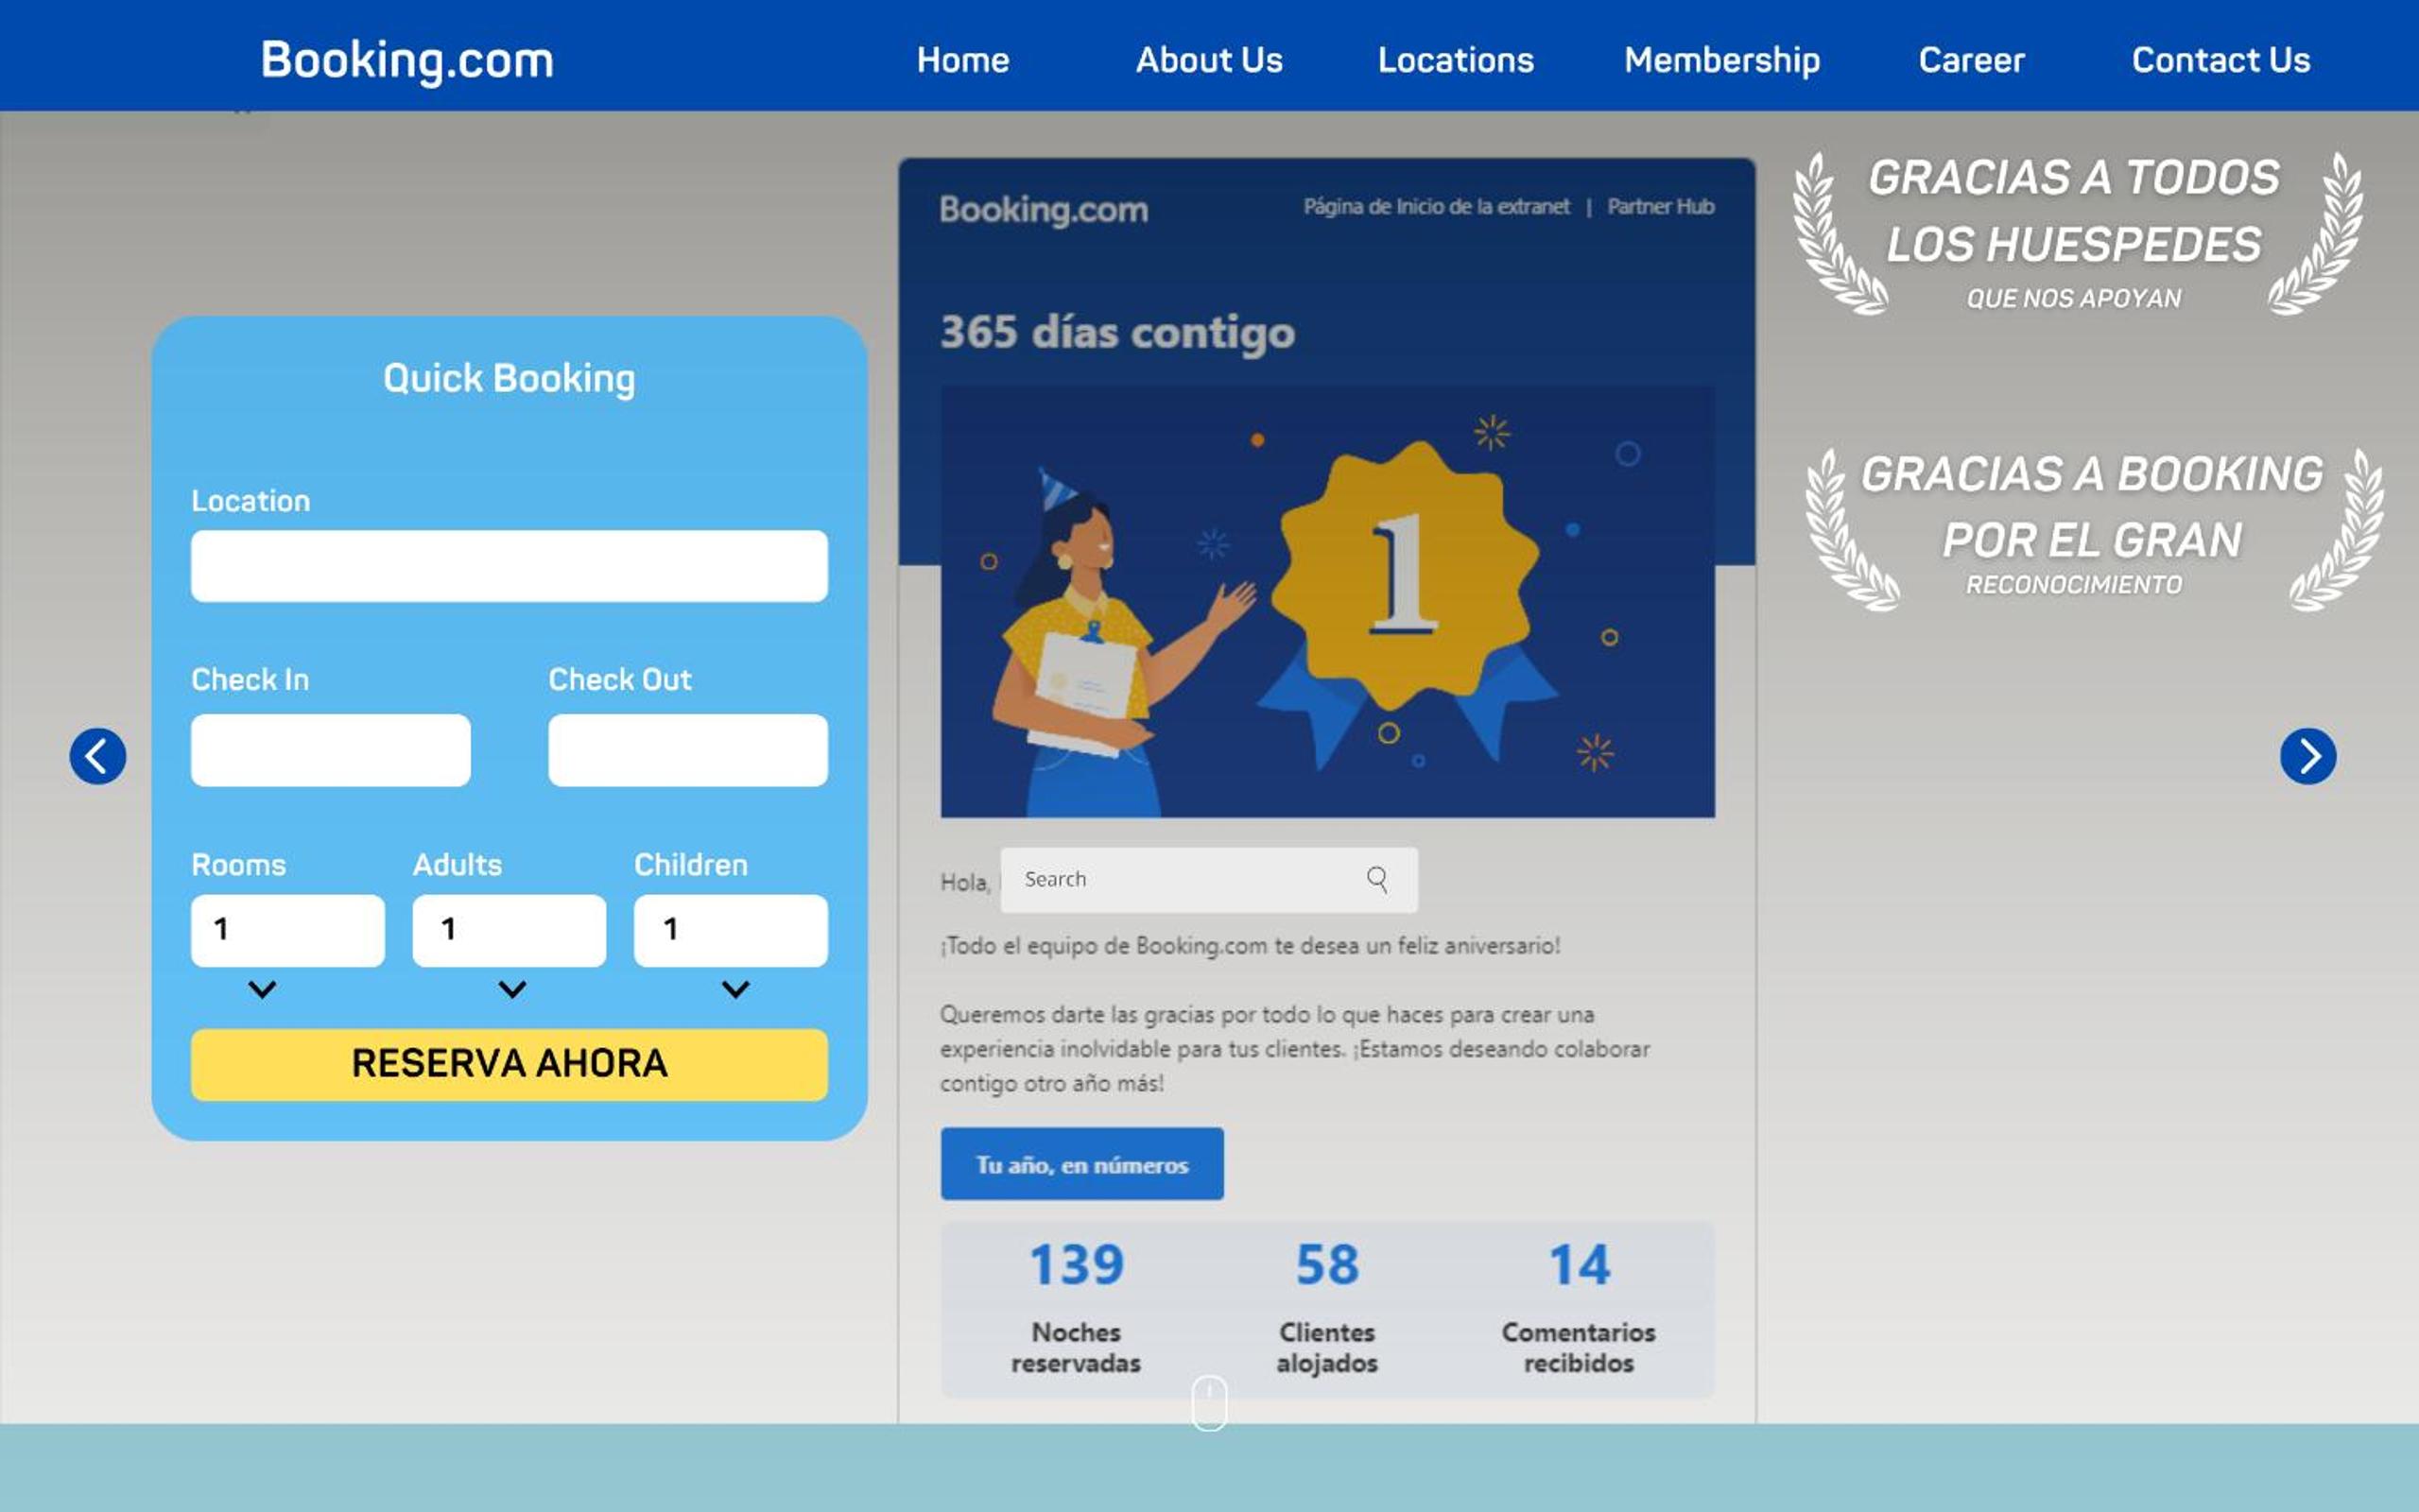
Task: Click the mouse scroll-down indicator icon
Action: coord(1209,1402)
